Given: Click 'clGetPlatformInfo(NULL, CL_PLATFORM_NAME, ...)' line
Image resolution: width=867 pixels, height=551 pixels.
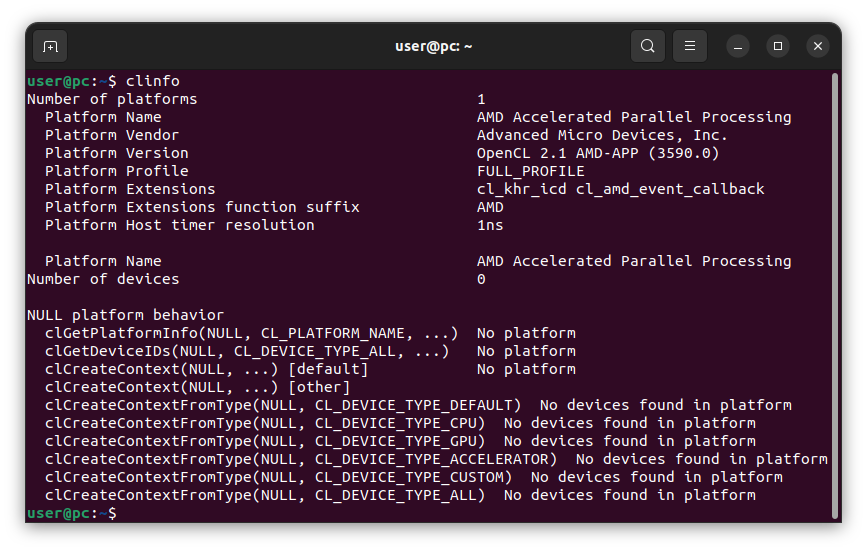Looking at the screenshot, I should pos(310,333).
